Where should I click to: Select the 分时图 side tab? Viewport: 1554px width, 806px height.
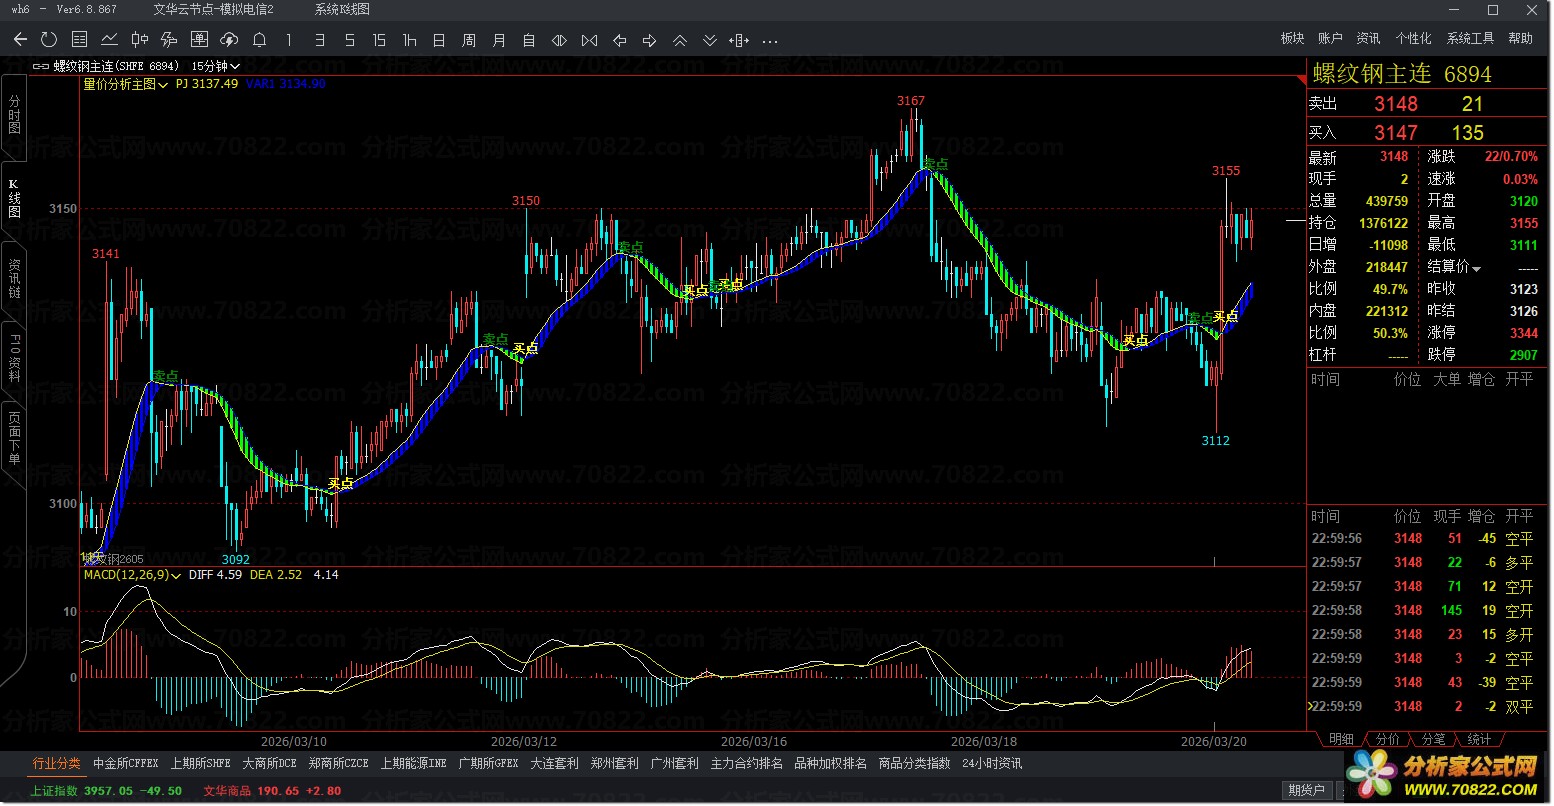pyautogui.click(x=14, y=115)
